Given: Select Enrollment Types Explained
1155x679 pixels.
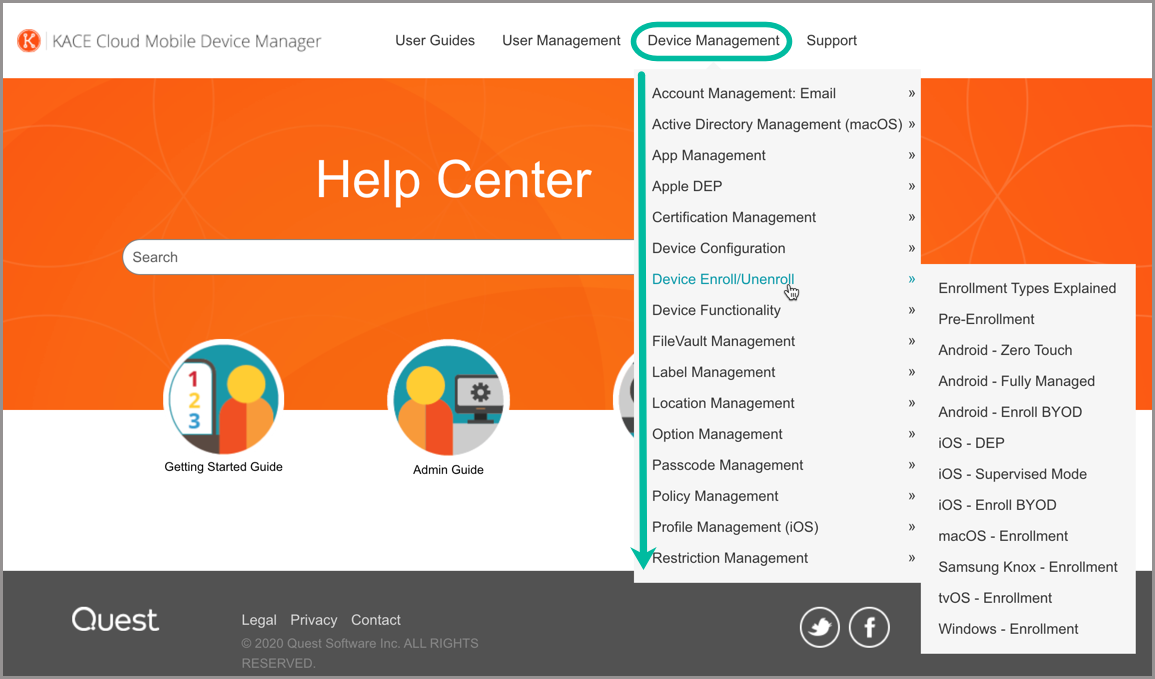Looking at the screenshot, I should (x=1027, y=289).
